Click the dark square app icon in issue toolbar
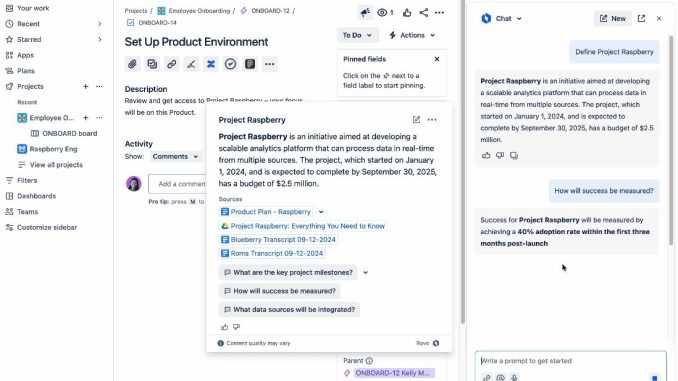 (x=250, y=64)
